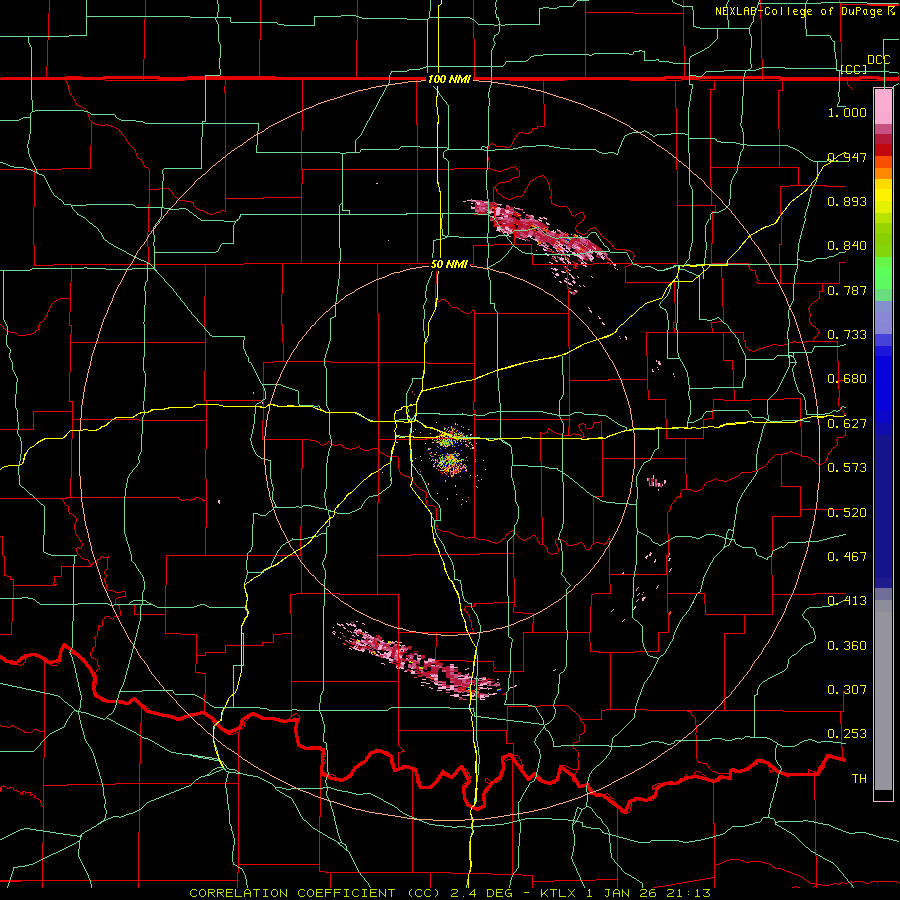Image resolution: width=900 pixels, height=900 pixels.
Task: Pick the orange segment of the color bar
Action: 883,173
